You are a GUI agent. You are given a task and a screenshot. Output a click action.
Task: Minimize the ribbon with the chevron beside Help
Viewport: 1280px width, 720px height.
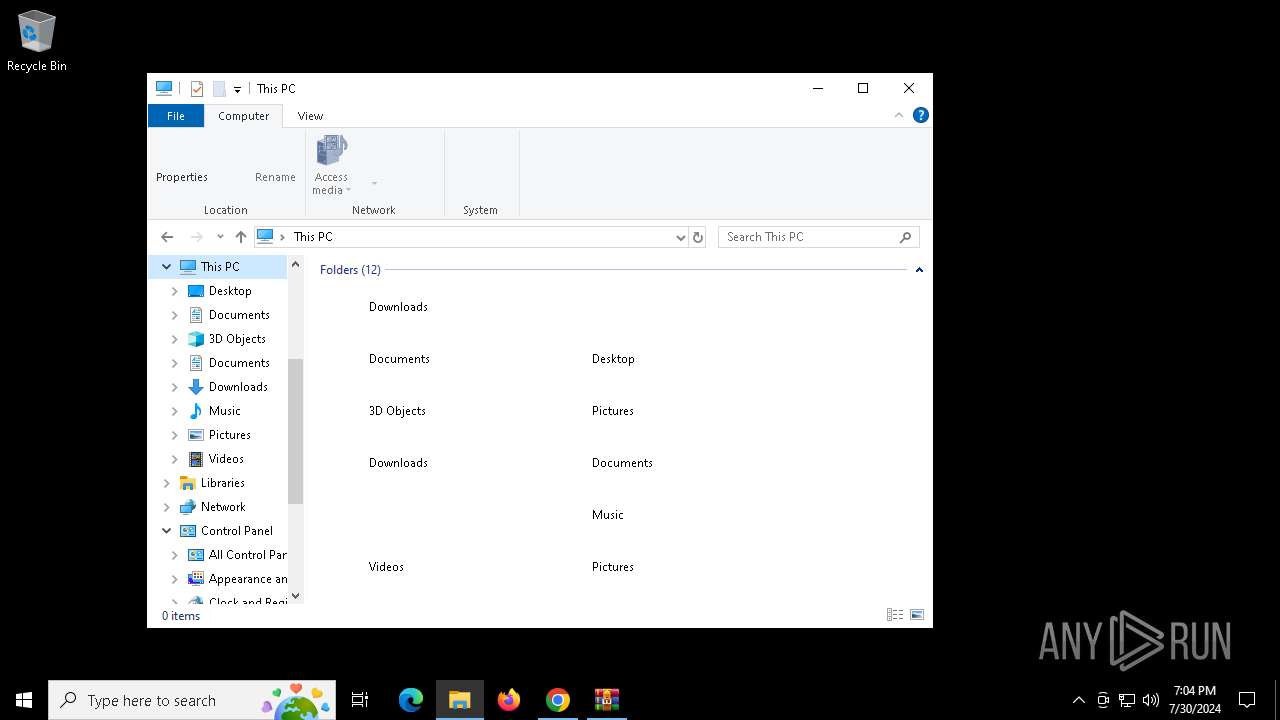(x=898, y=115)
